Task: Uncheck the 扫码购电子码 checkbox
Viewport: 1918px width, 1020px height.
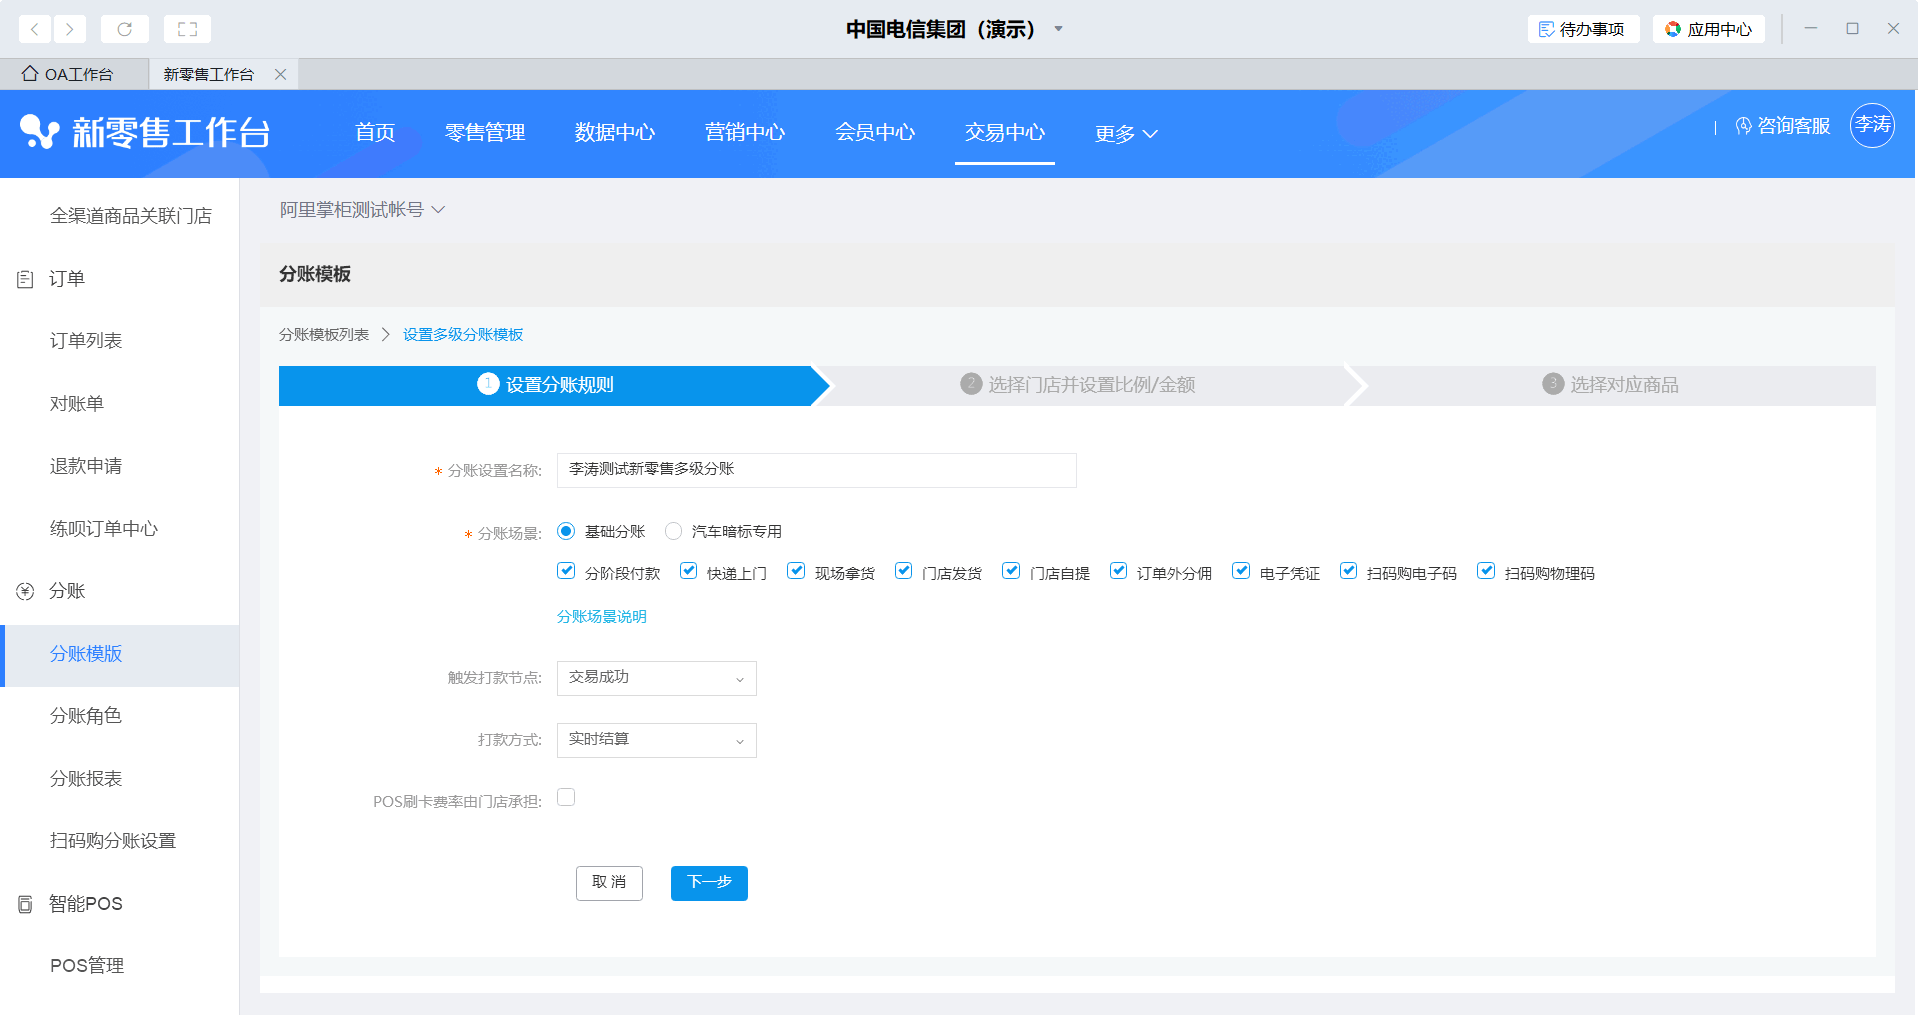Action: coord(1349,571)
